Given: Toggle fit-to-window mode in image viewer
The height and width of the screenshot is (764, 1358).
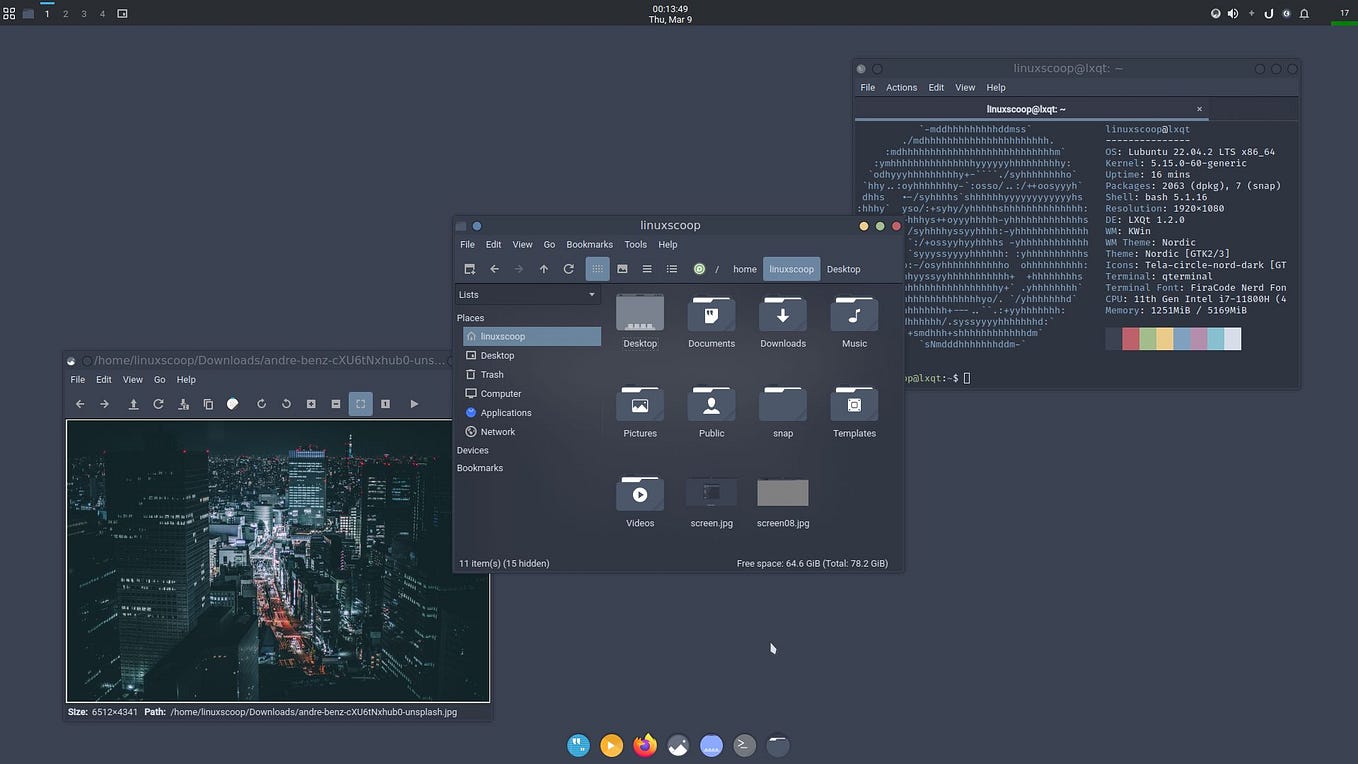Looking at the screenshot, I should [x=361, y=404].
